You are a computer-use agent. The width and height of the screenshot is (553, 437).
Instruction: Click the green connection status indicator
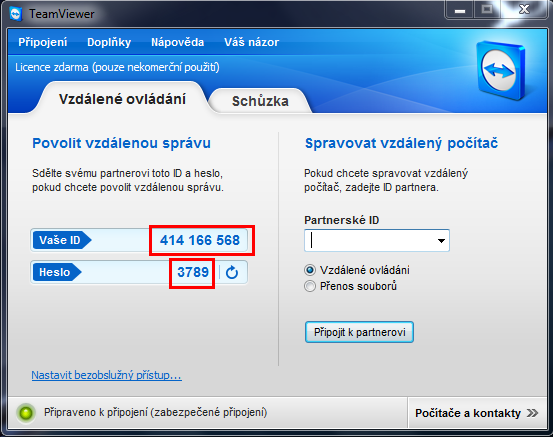(26, 413)
